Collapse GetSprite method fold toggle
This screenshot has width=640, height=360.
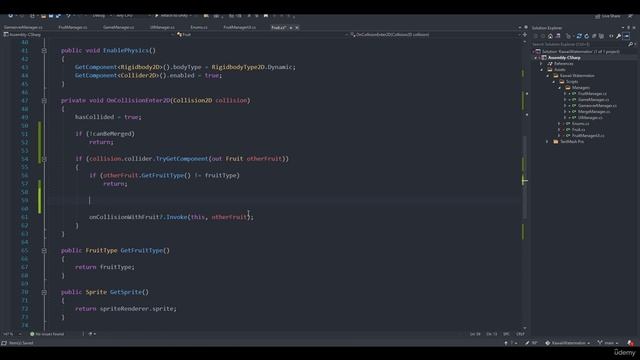44,292
